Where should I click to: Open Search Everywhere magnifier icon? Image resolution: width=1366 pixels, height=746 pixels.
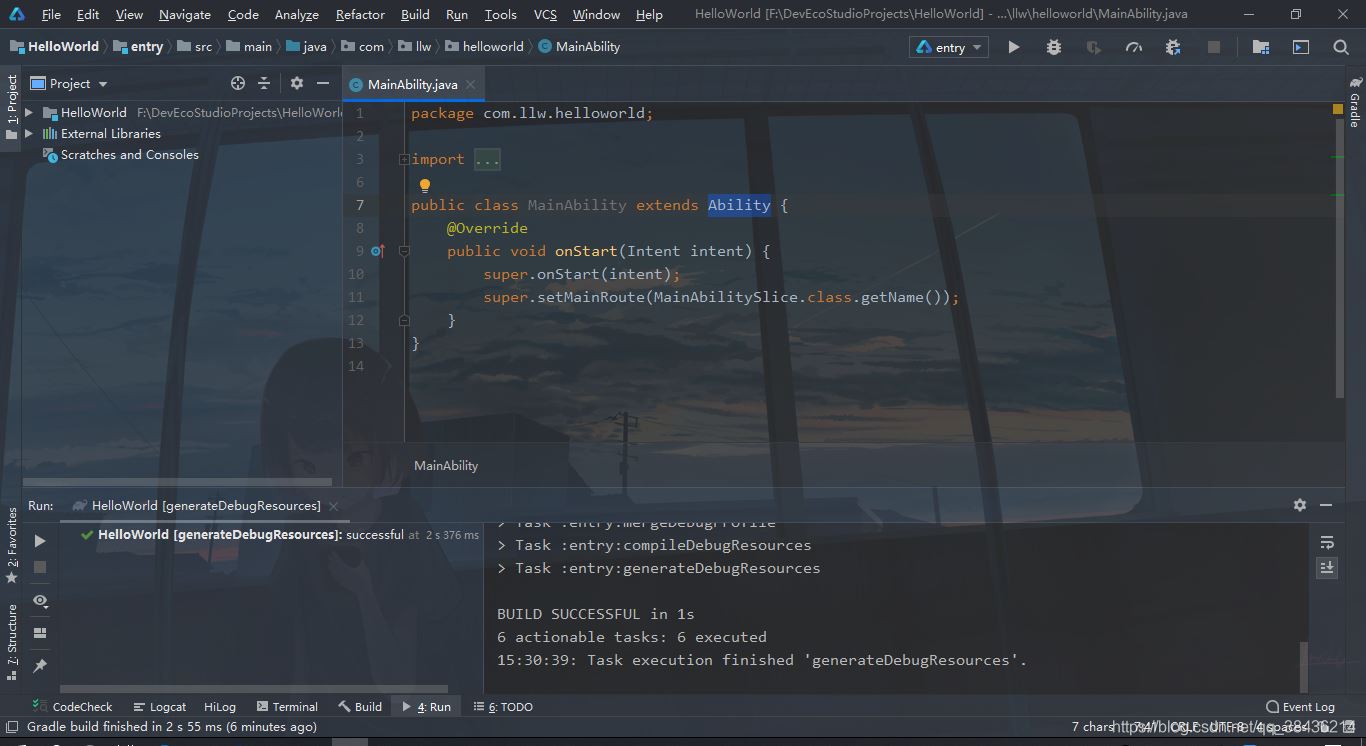pyautogui.click(x=1341, y=47)
